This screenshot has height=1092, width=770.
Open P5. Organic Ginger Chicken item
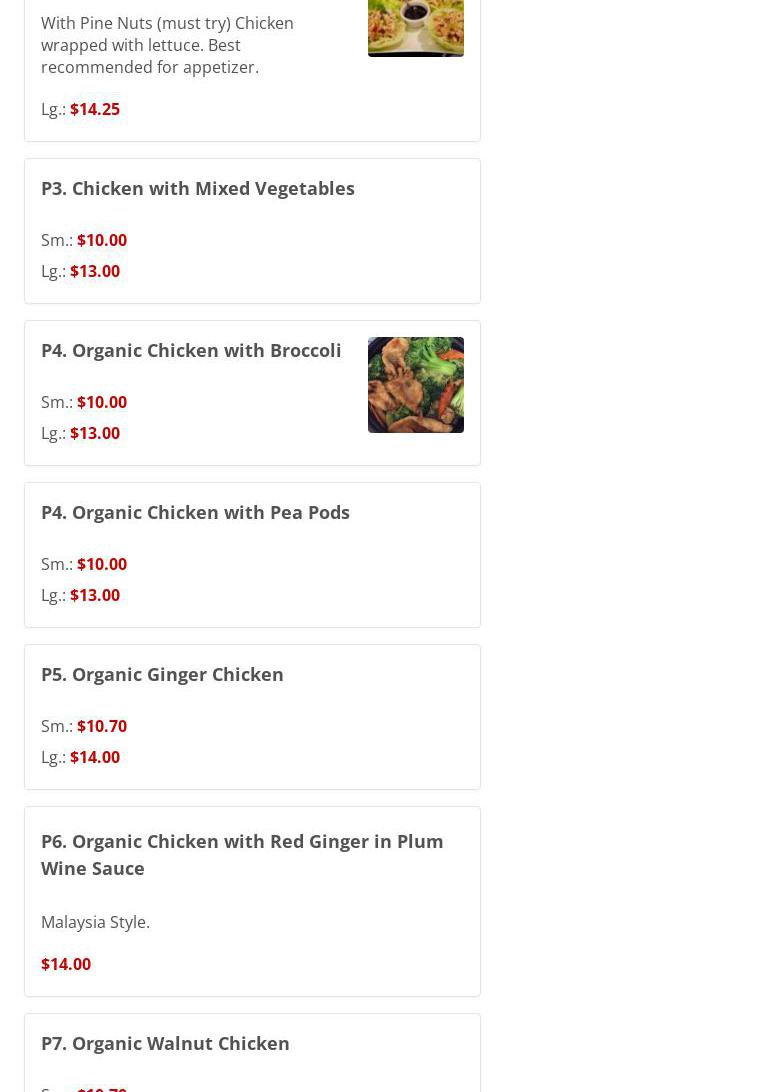click(162, 674)
